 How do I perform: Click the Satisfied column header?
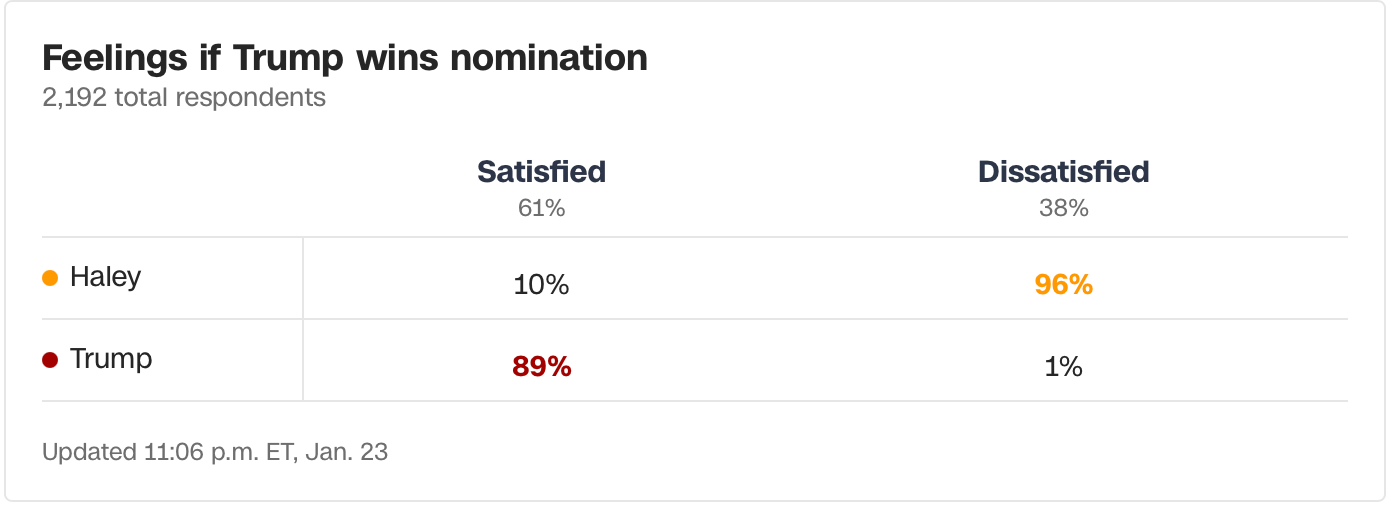point(541,171)
